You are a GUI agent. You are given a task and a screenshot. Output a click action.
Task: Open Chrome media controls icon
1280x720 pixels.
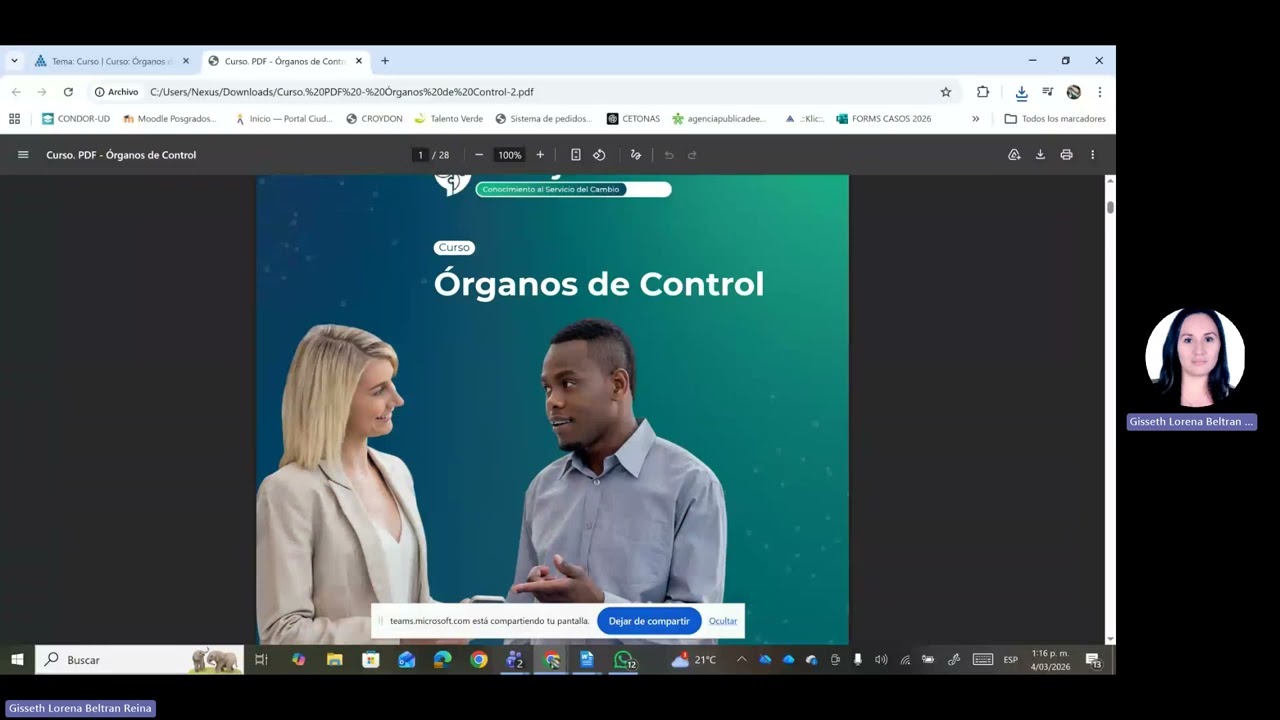pos(1047,92)
